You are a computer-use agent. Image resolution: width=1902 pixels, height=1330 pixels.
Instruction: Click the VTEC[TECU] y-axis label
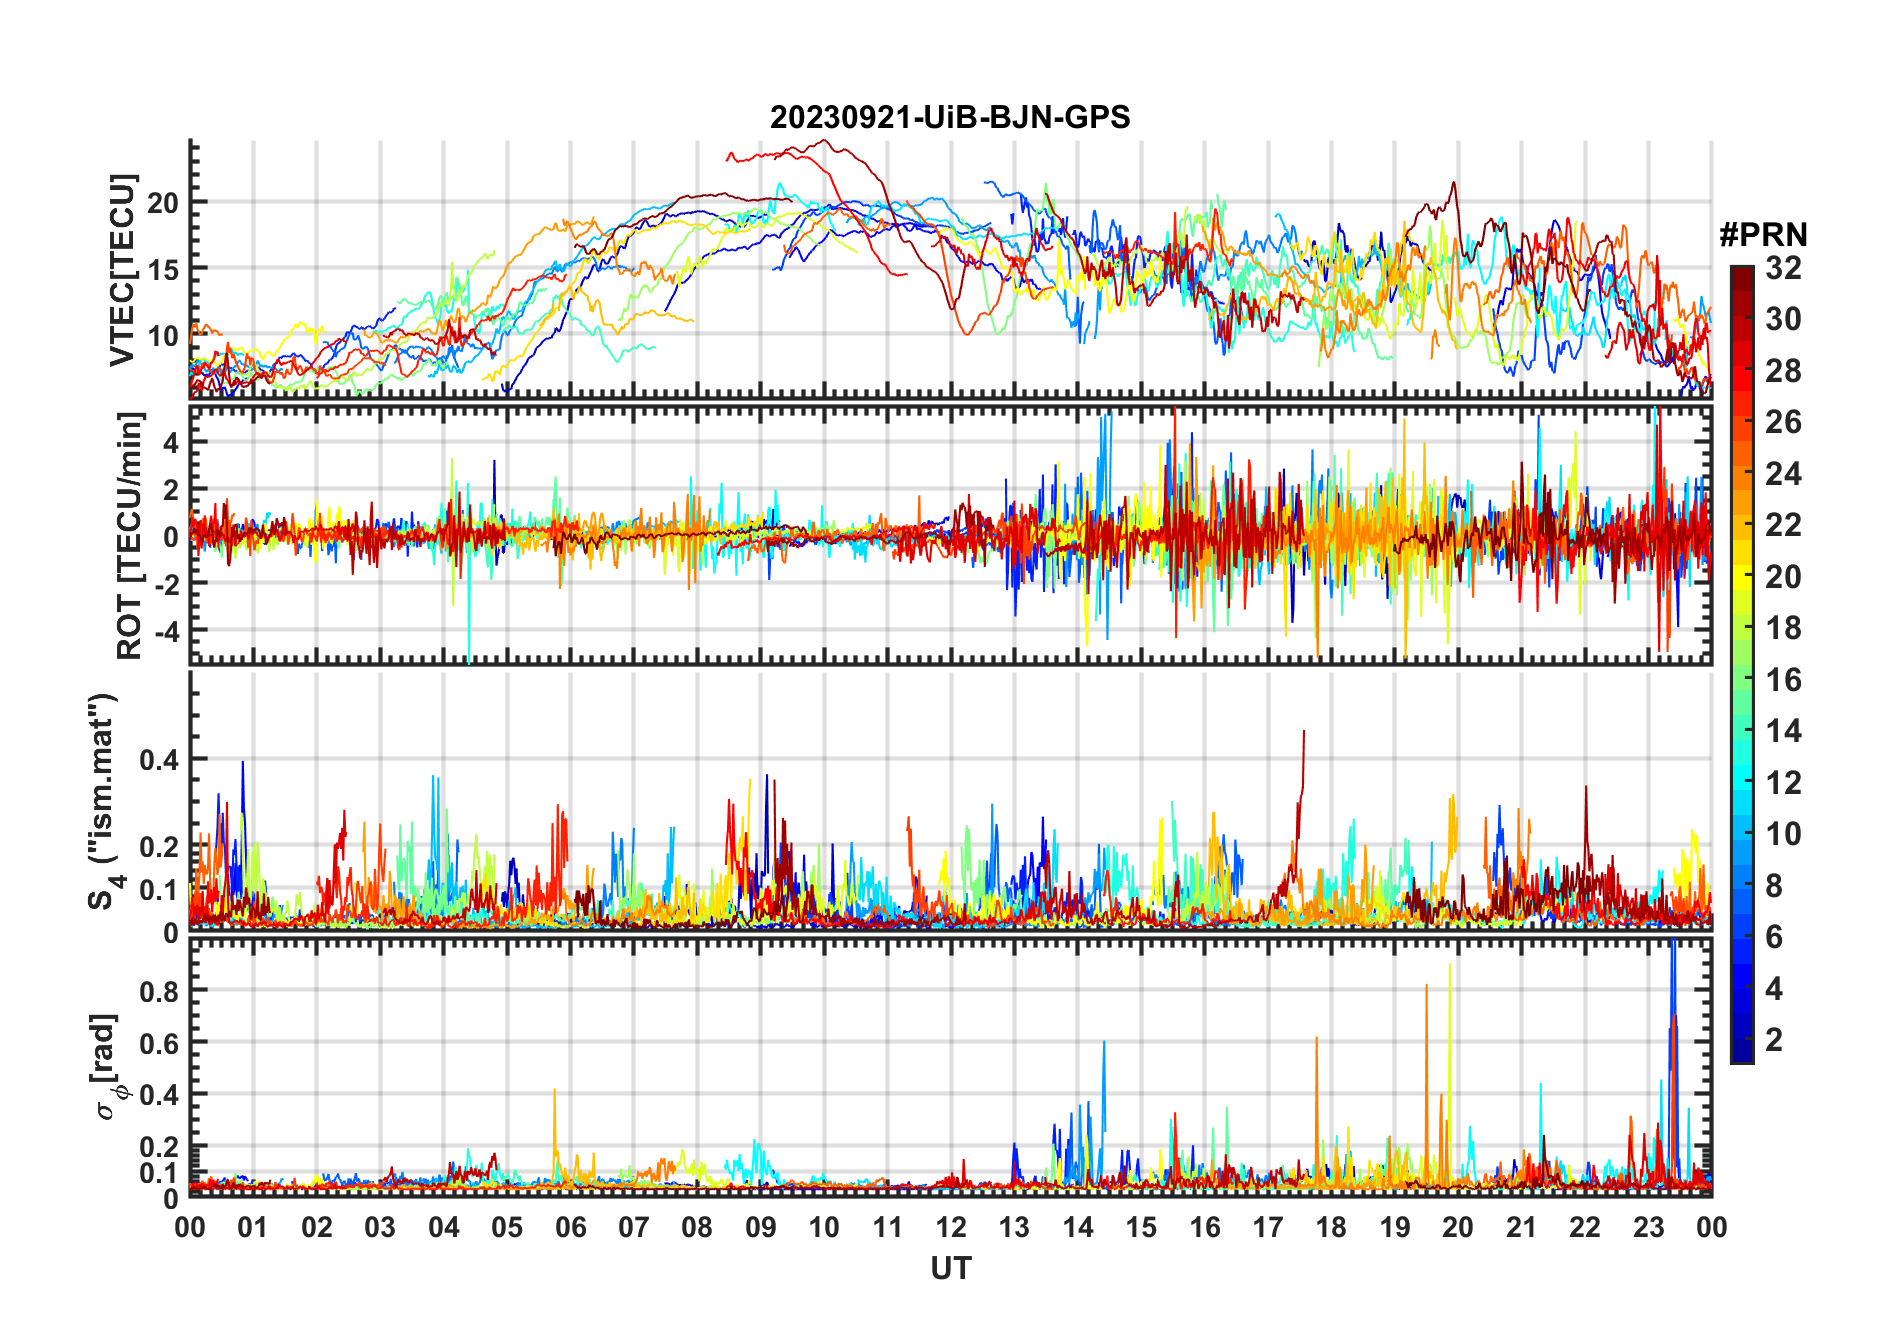(x=122, y=270)
